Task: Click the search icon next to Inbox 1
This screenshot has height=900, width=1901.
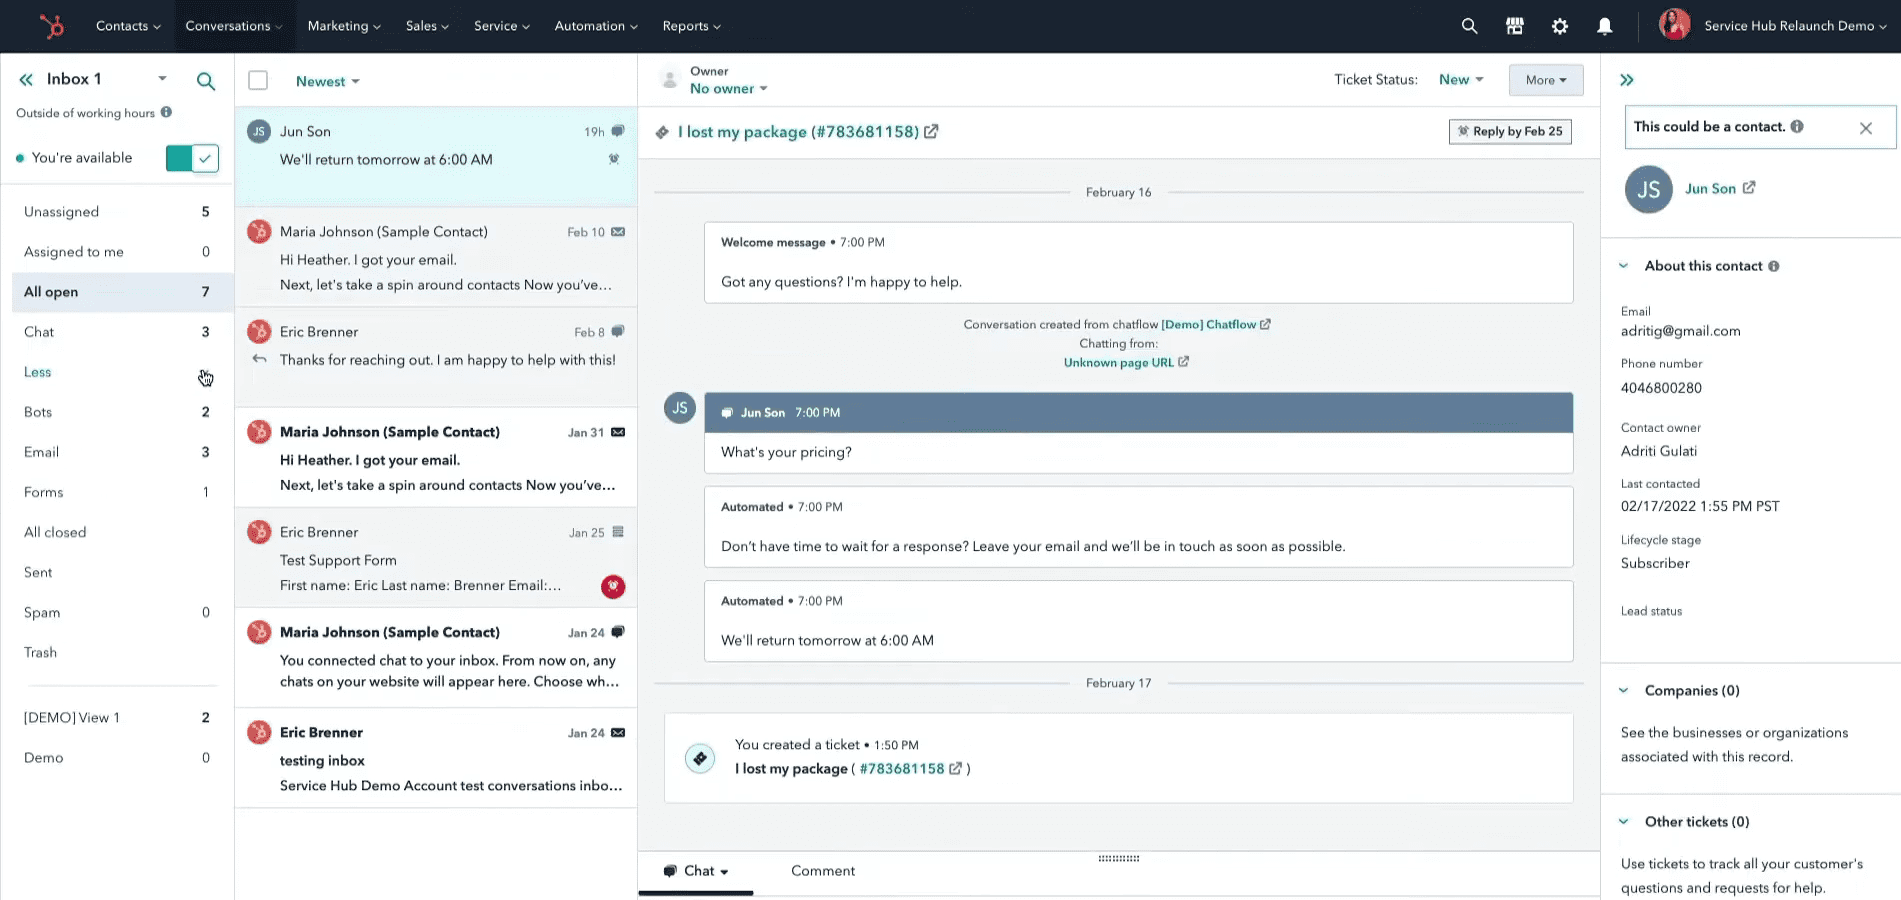Action: coord(206,81)
